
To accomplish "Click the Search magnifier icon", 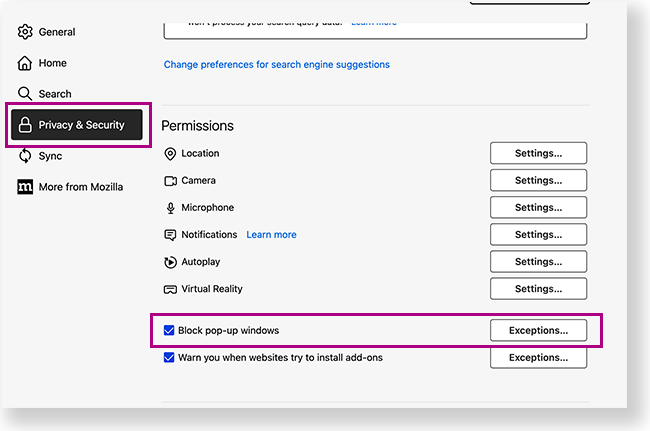I will [25, 94].
